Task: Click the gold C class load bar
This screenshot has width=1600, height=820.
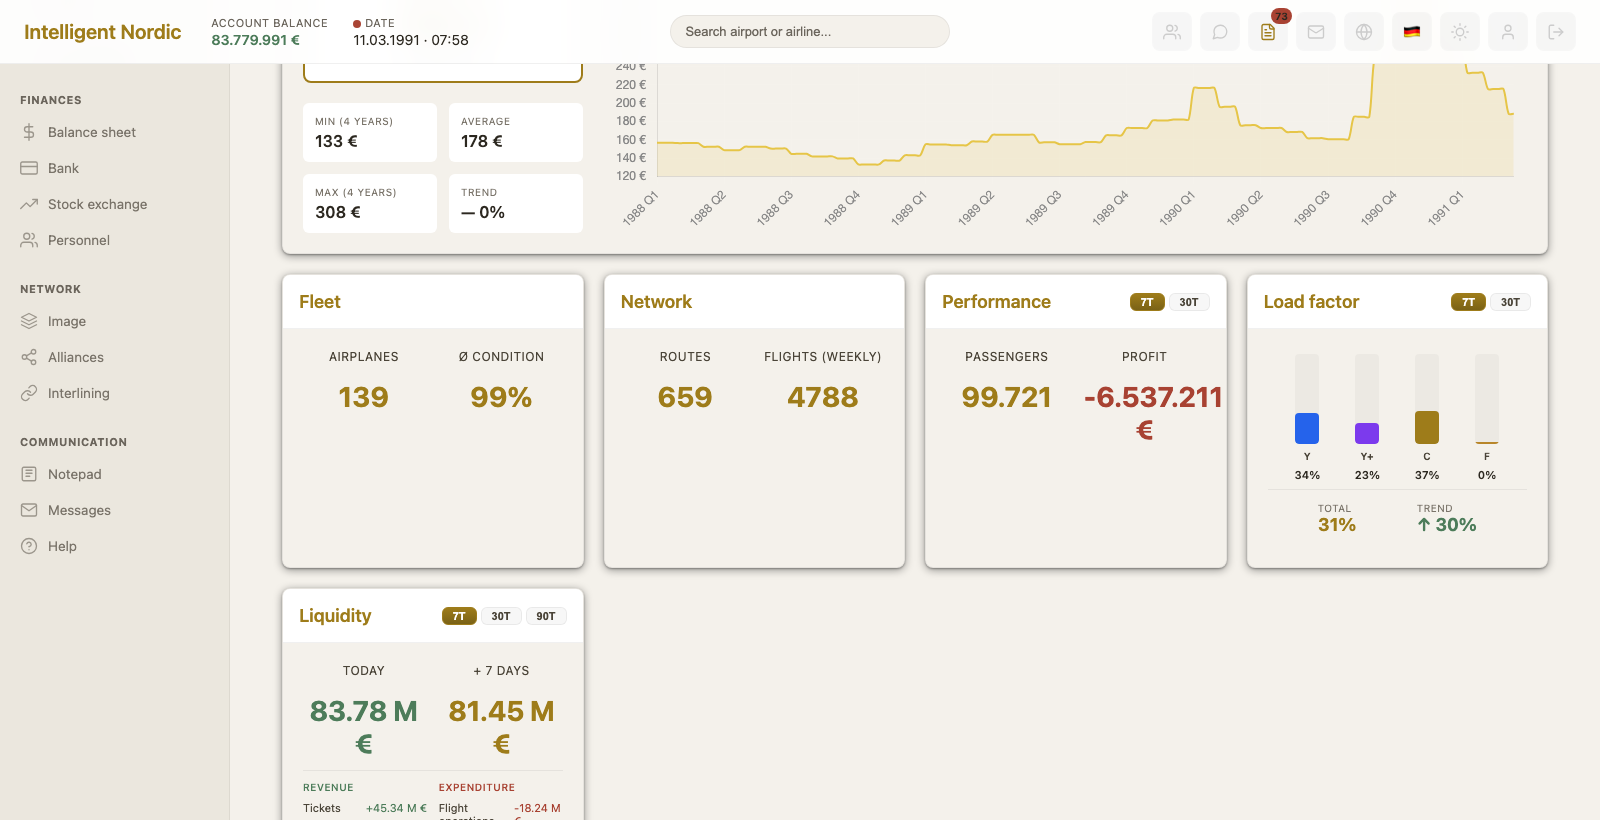Action: click(1427, 427)
